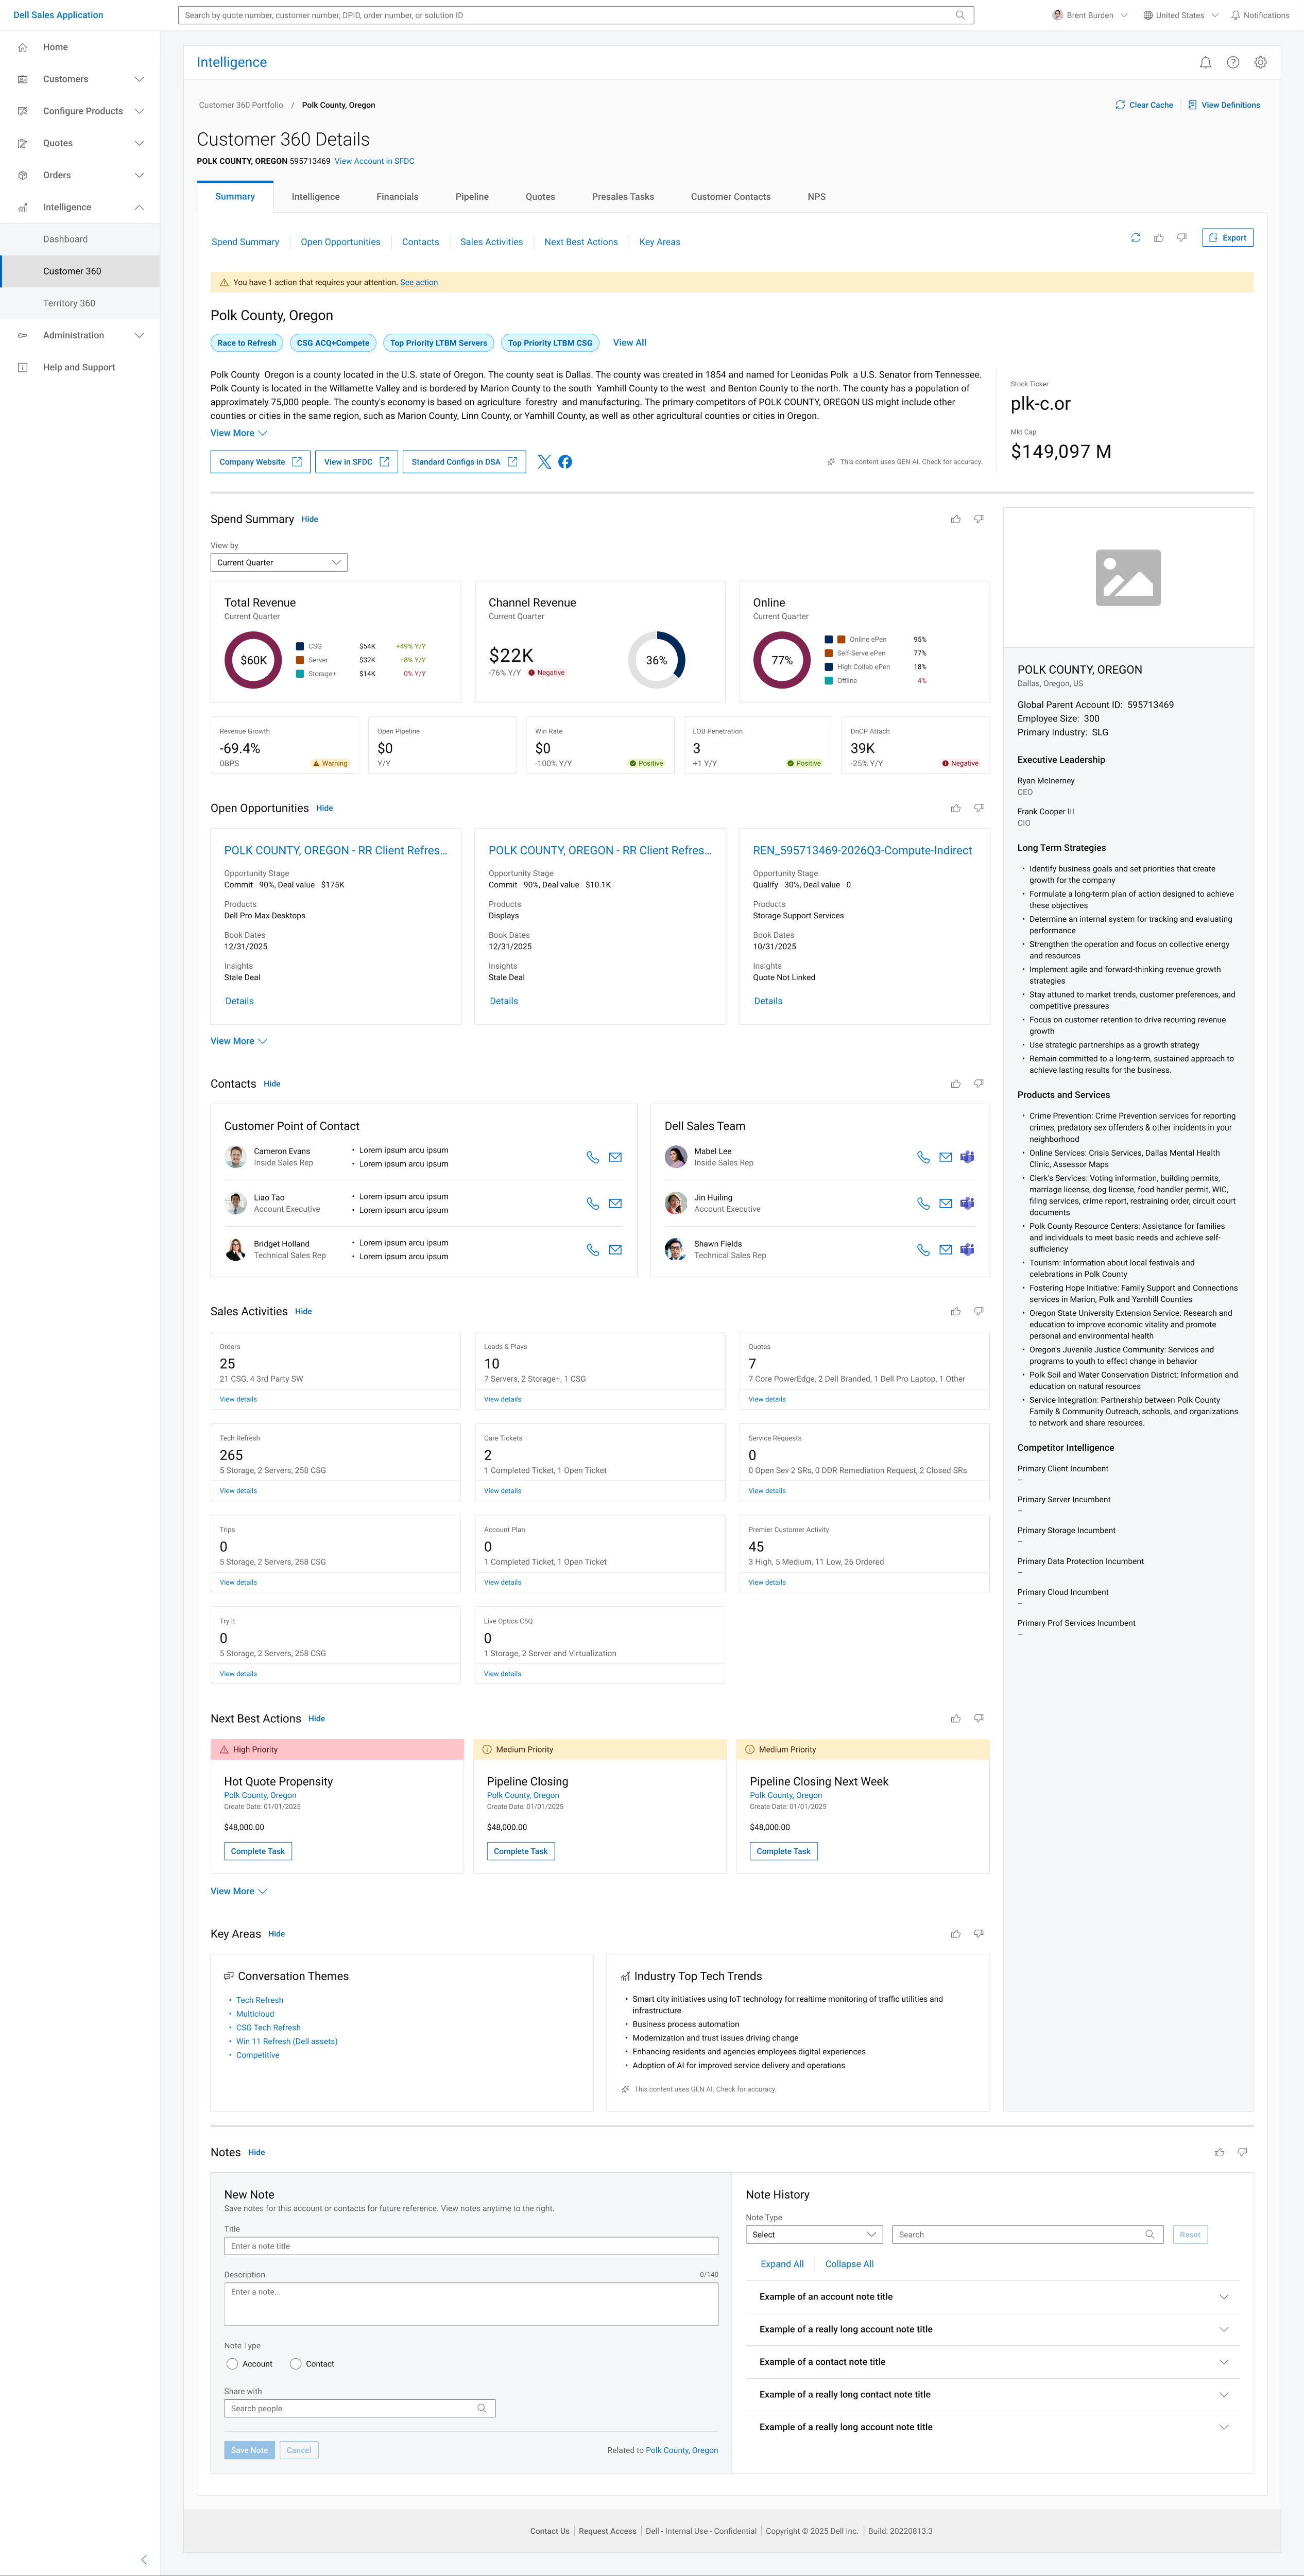Click the Channel Revenue 36% progress ring
The height and width of the screenshot is (2576, 1304).
pos(656,660)
